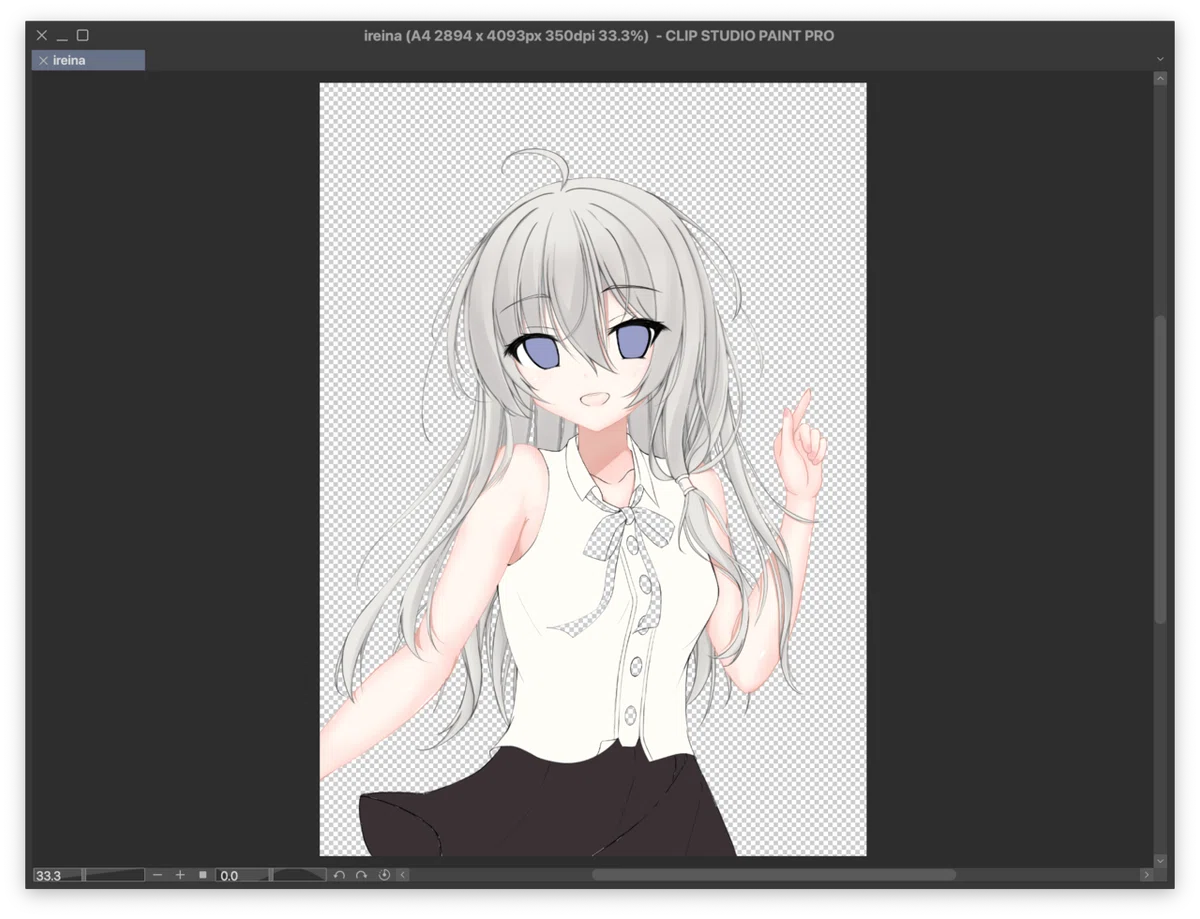This screenshot has height=919, width=1200.
Task: Click the horizontal scrollbar left arrow
Action: click(x=403, y=875)
